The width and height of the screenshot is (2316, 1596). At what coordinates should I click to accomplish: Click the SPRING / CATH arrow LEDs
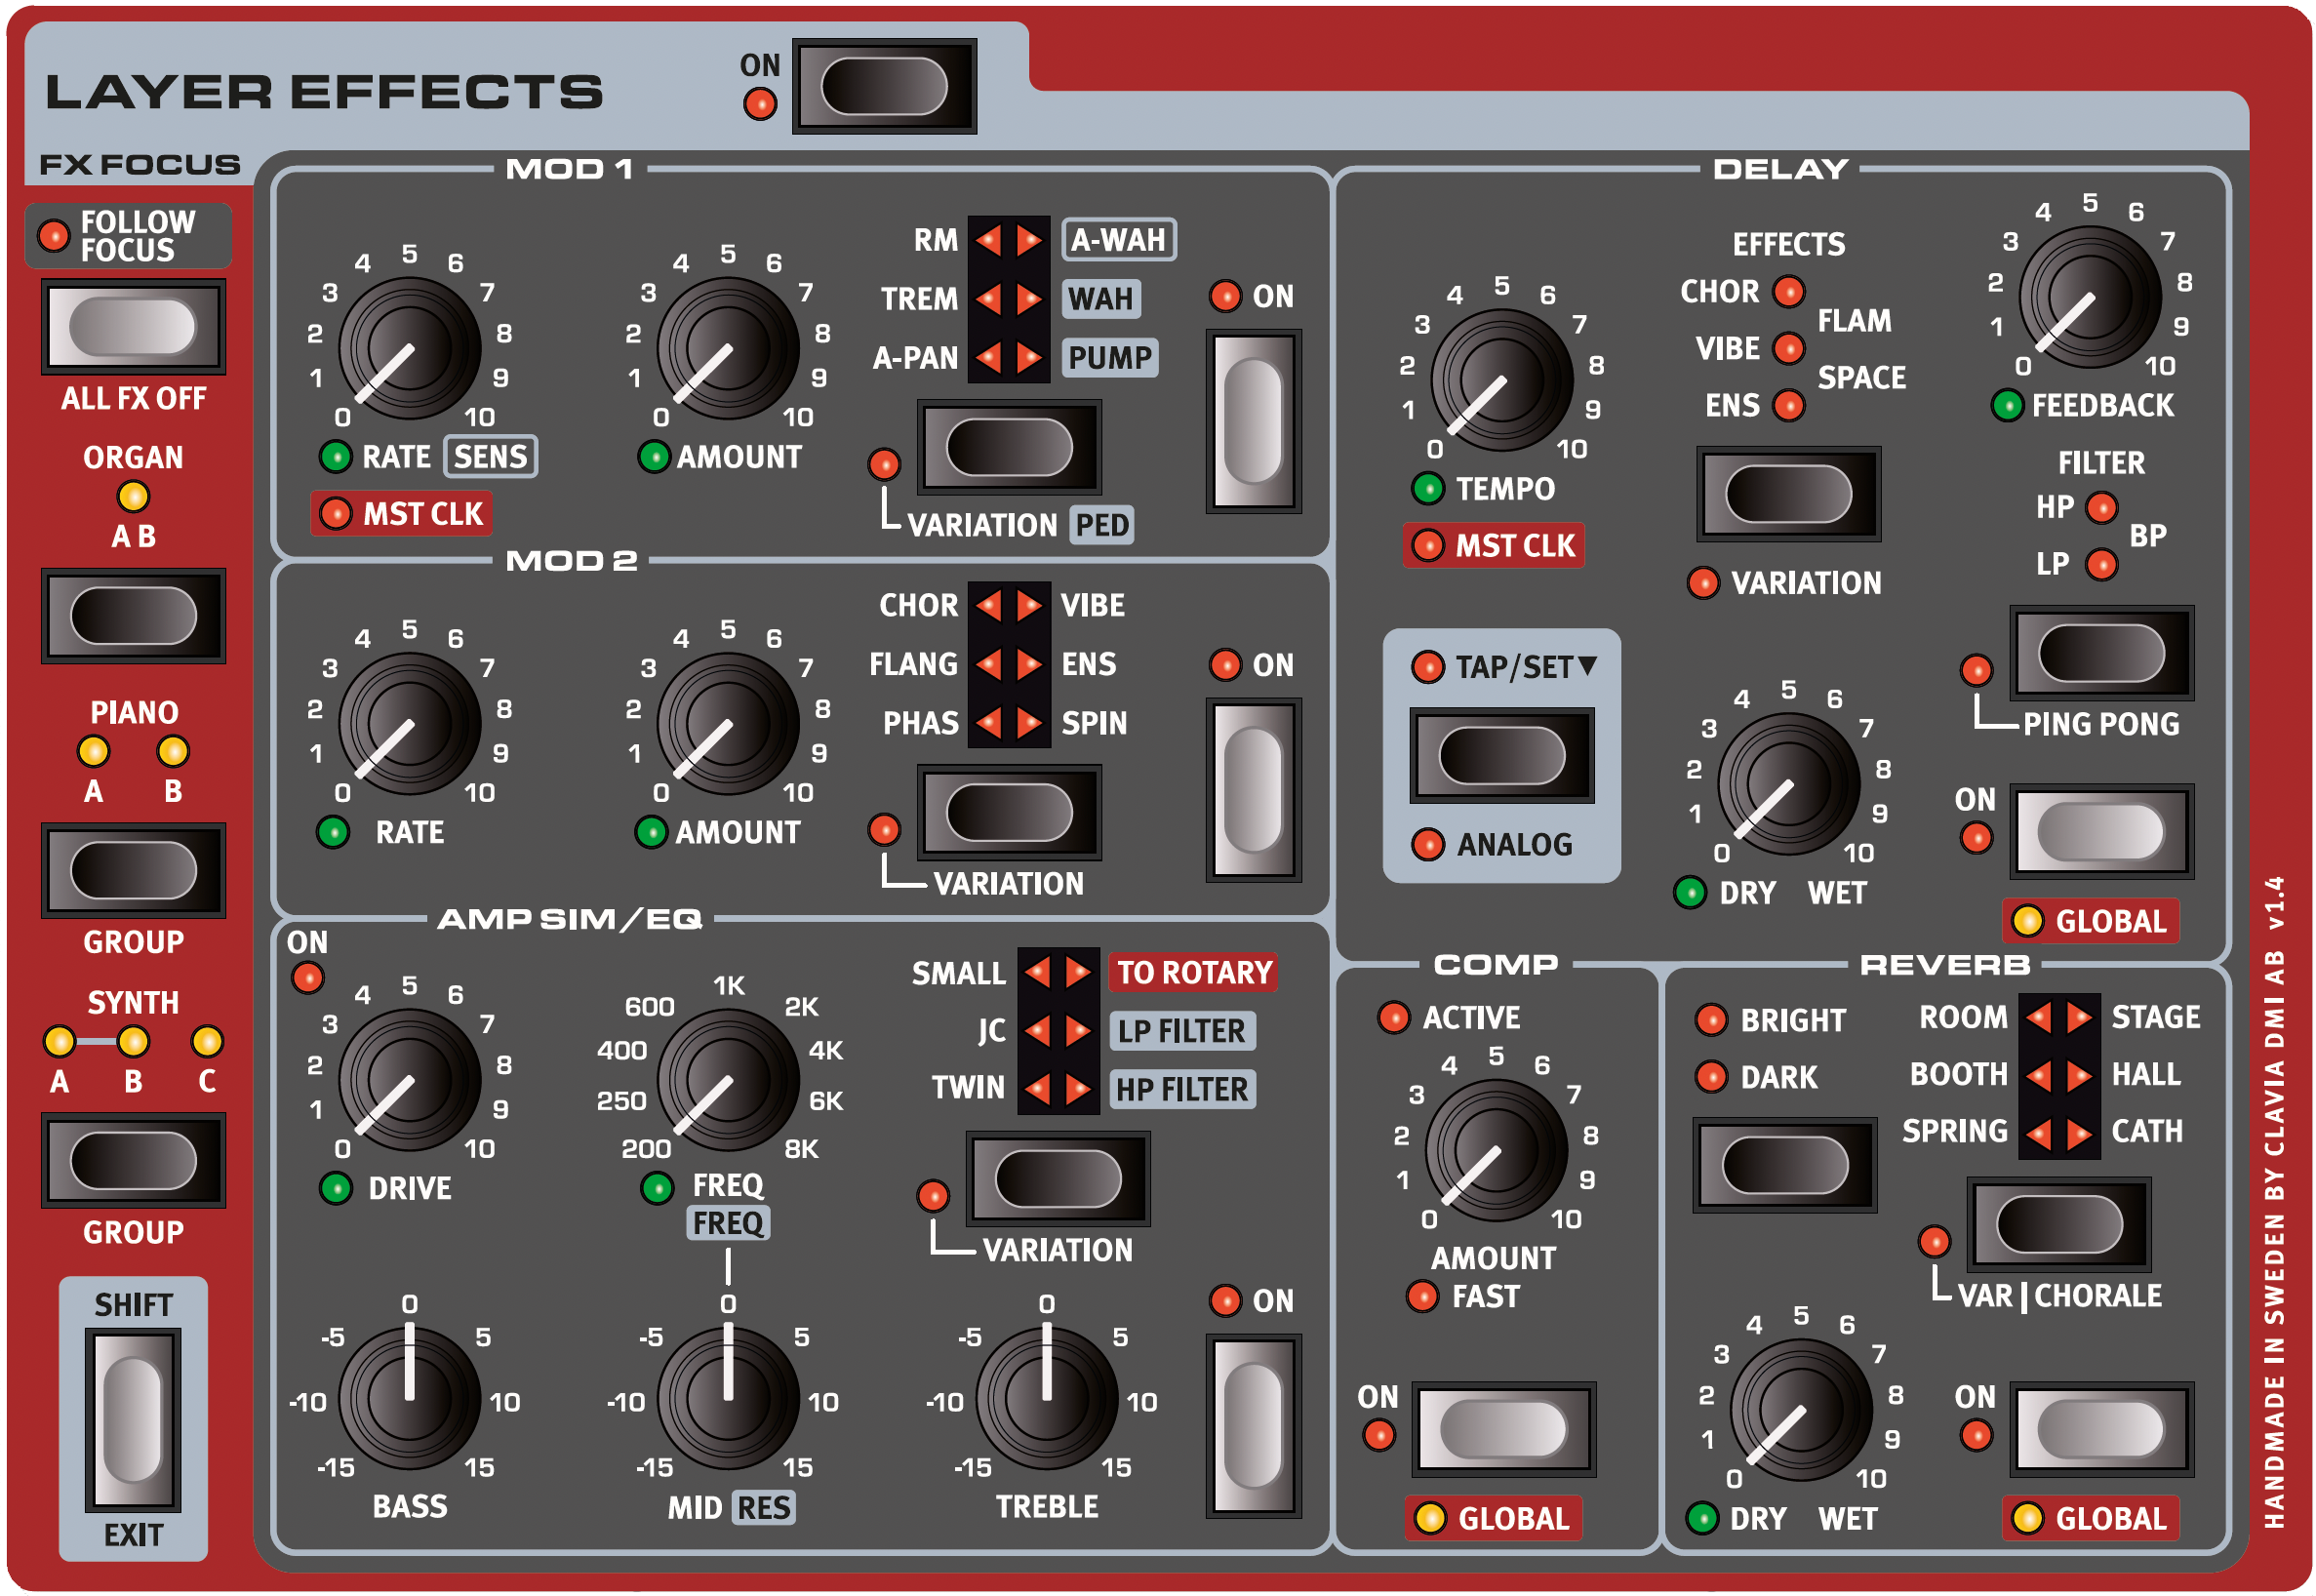(x=2058, y=1133)
